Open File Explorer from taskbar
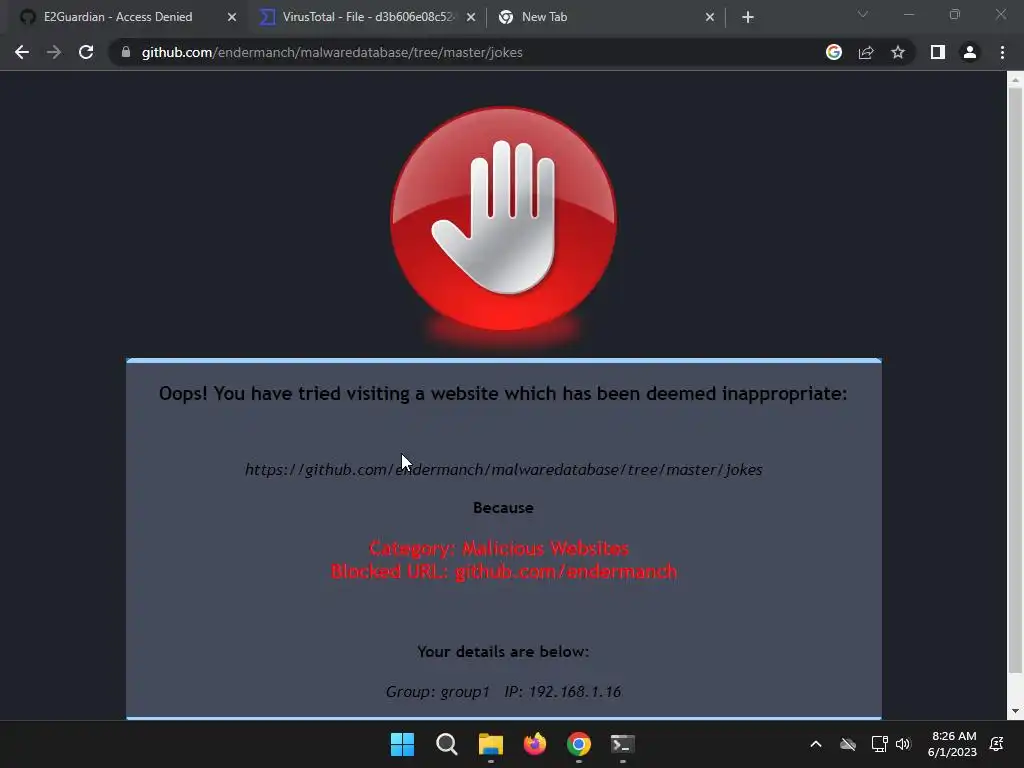 (x=490, y=744)
